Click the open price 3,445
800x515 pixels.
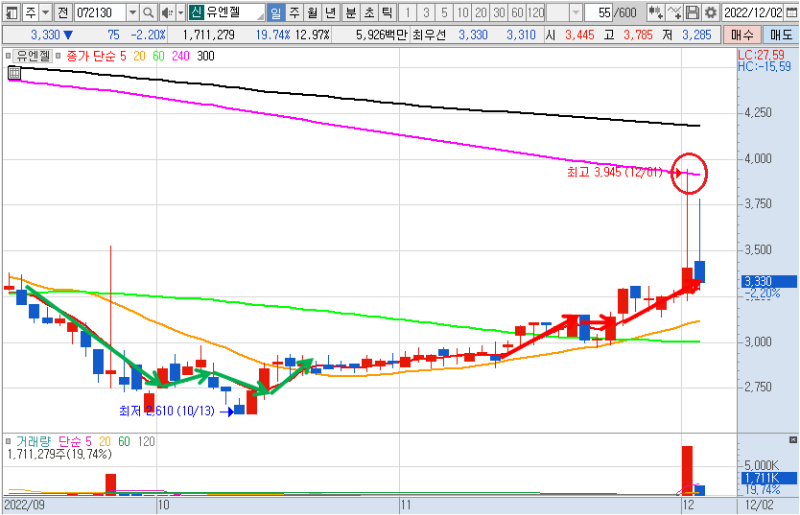580,35
